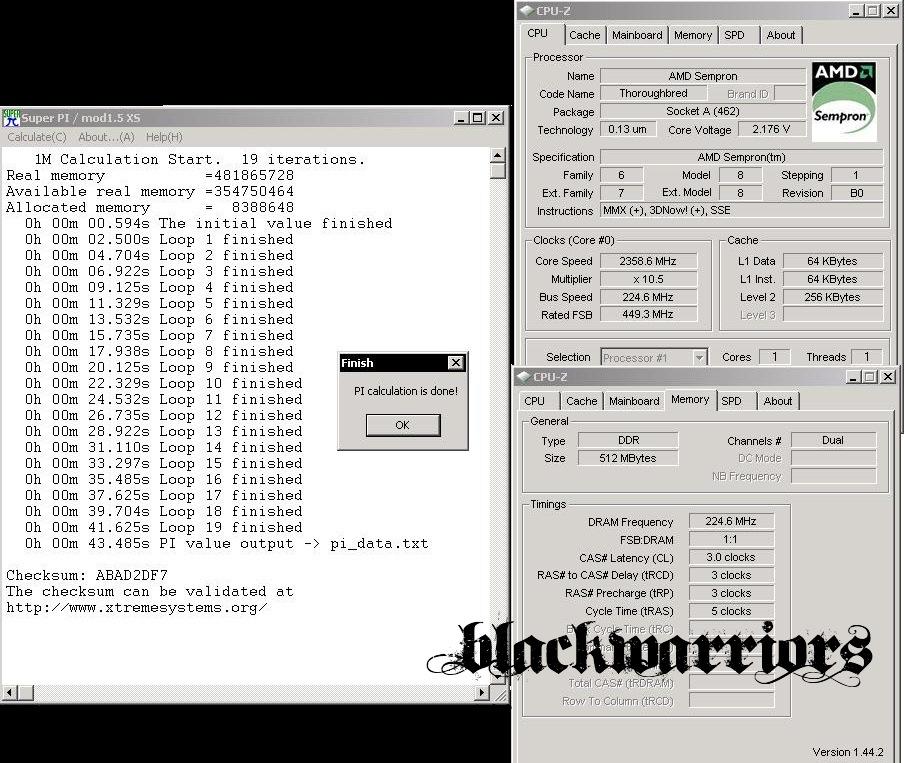The height and width of the screenshot is (763, 904).
Task: Click the Super PI title bar icon
Action: [x=11, y=118]
